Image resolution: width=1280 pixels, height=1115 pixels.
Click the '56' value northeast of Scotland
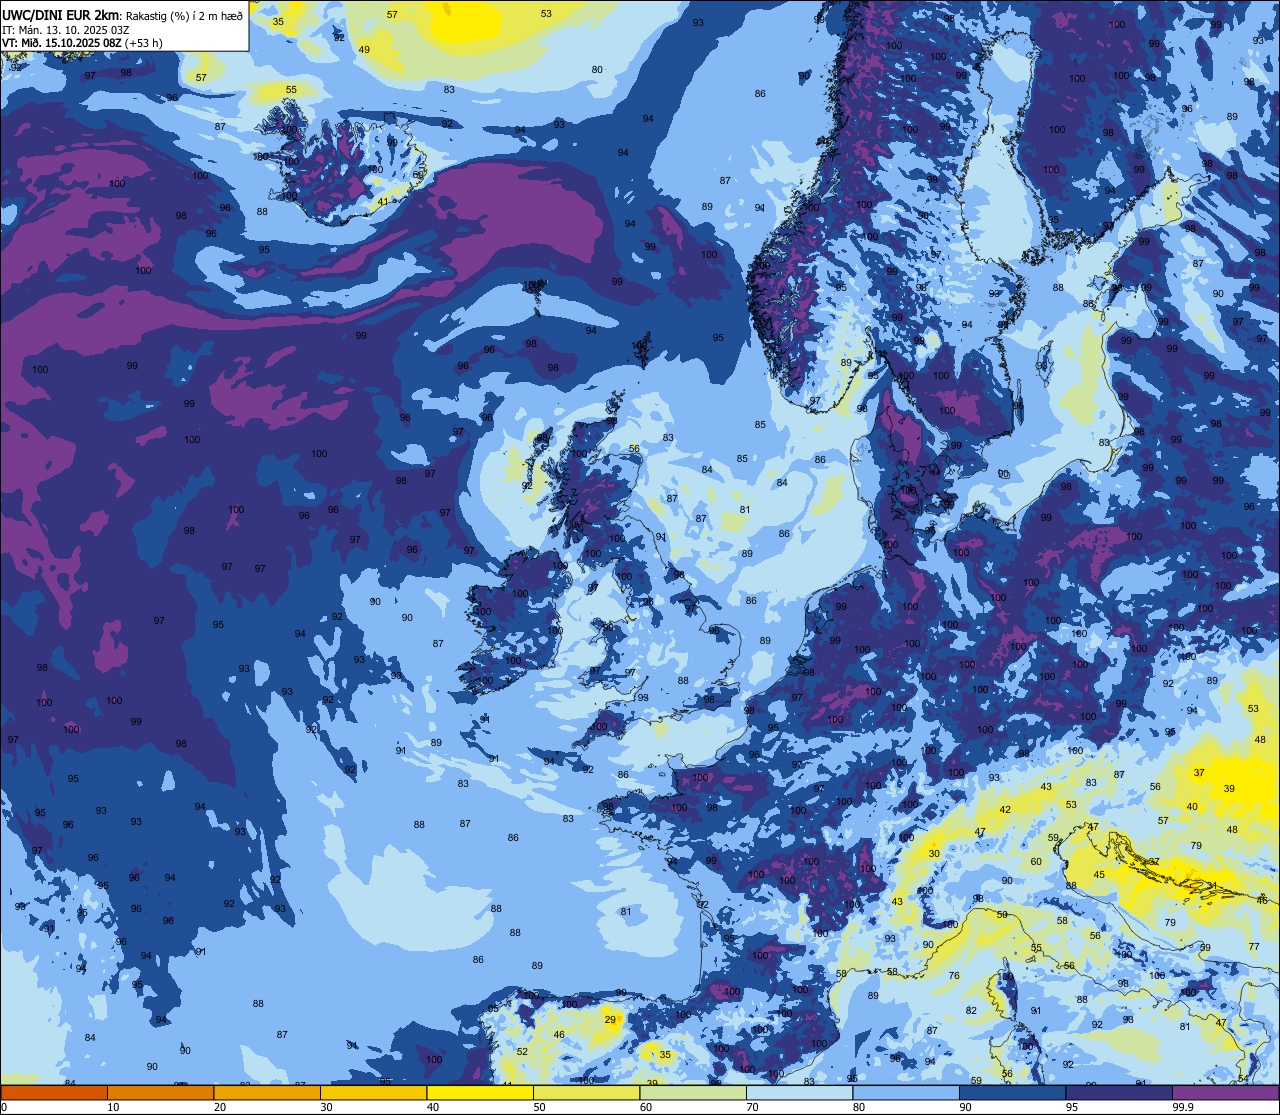(634, 449)
